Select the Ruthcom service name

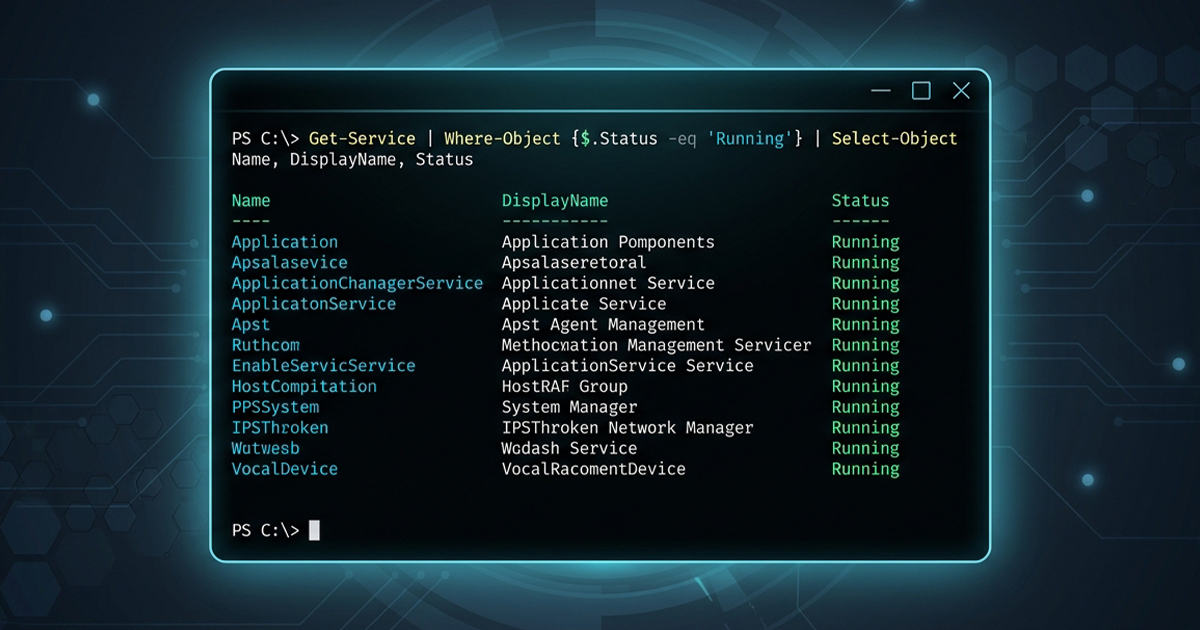[x=266, y=345]
